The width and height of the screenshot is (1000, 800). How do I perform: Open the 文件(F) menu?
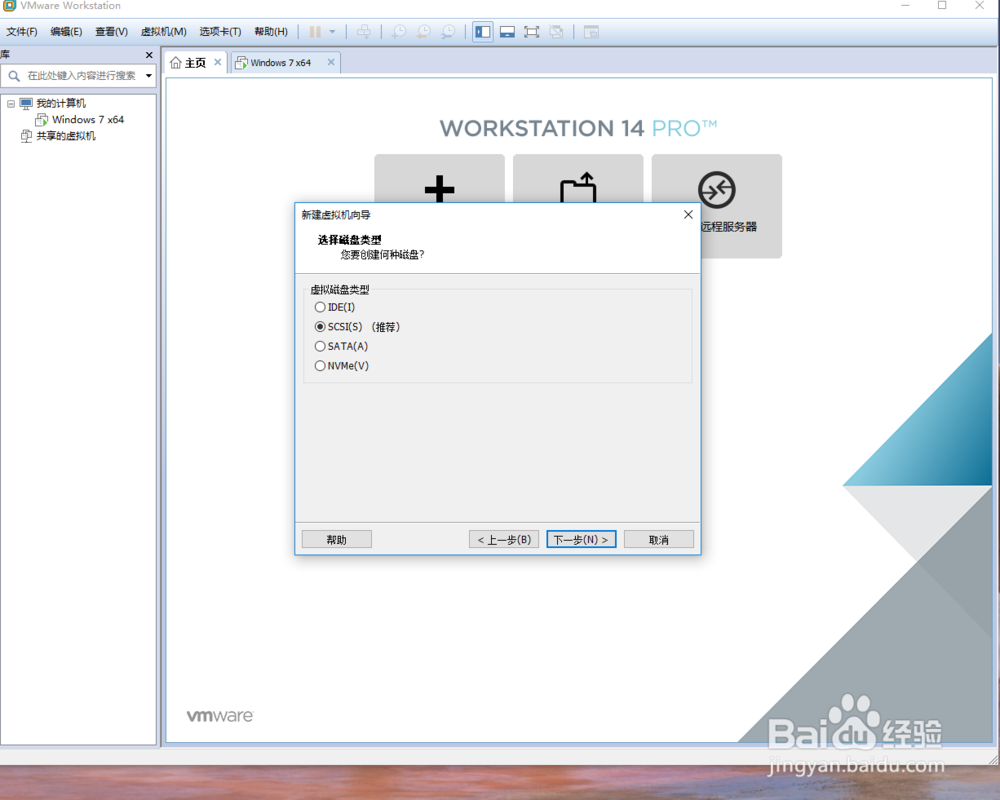[22, 32]
